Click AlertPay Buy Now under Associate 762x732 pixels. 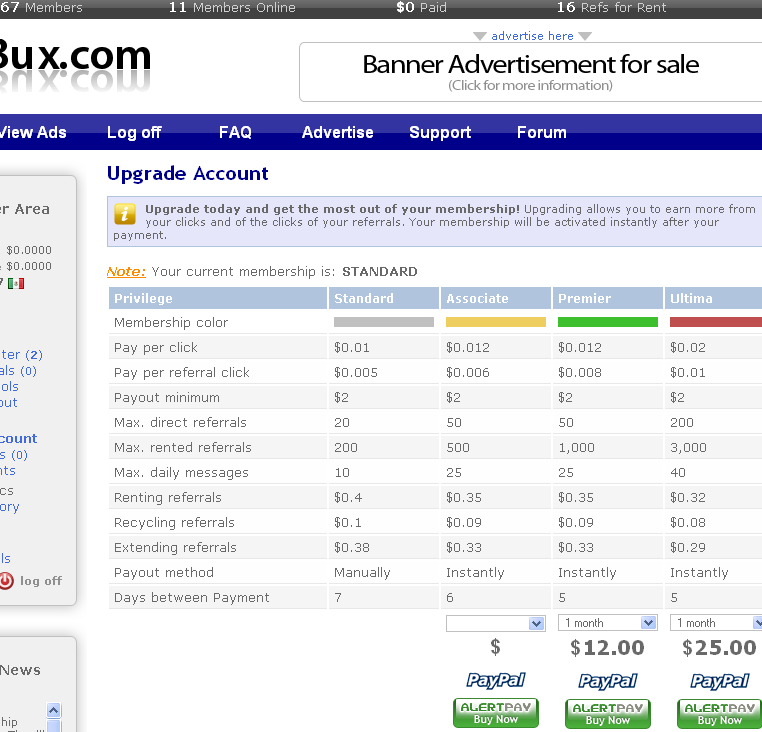(x=496, y=713)
